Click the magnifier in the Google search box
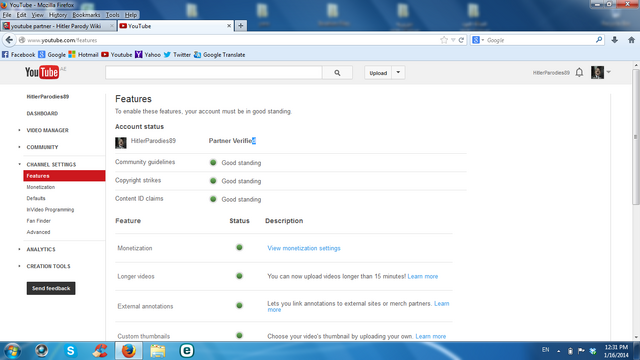 pyautogui.click(x=599, y=40)
